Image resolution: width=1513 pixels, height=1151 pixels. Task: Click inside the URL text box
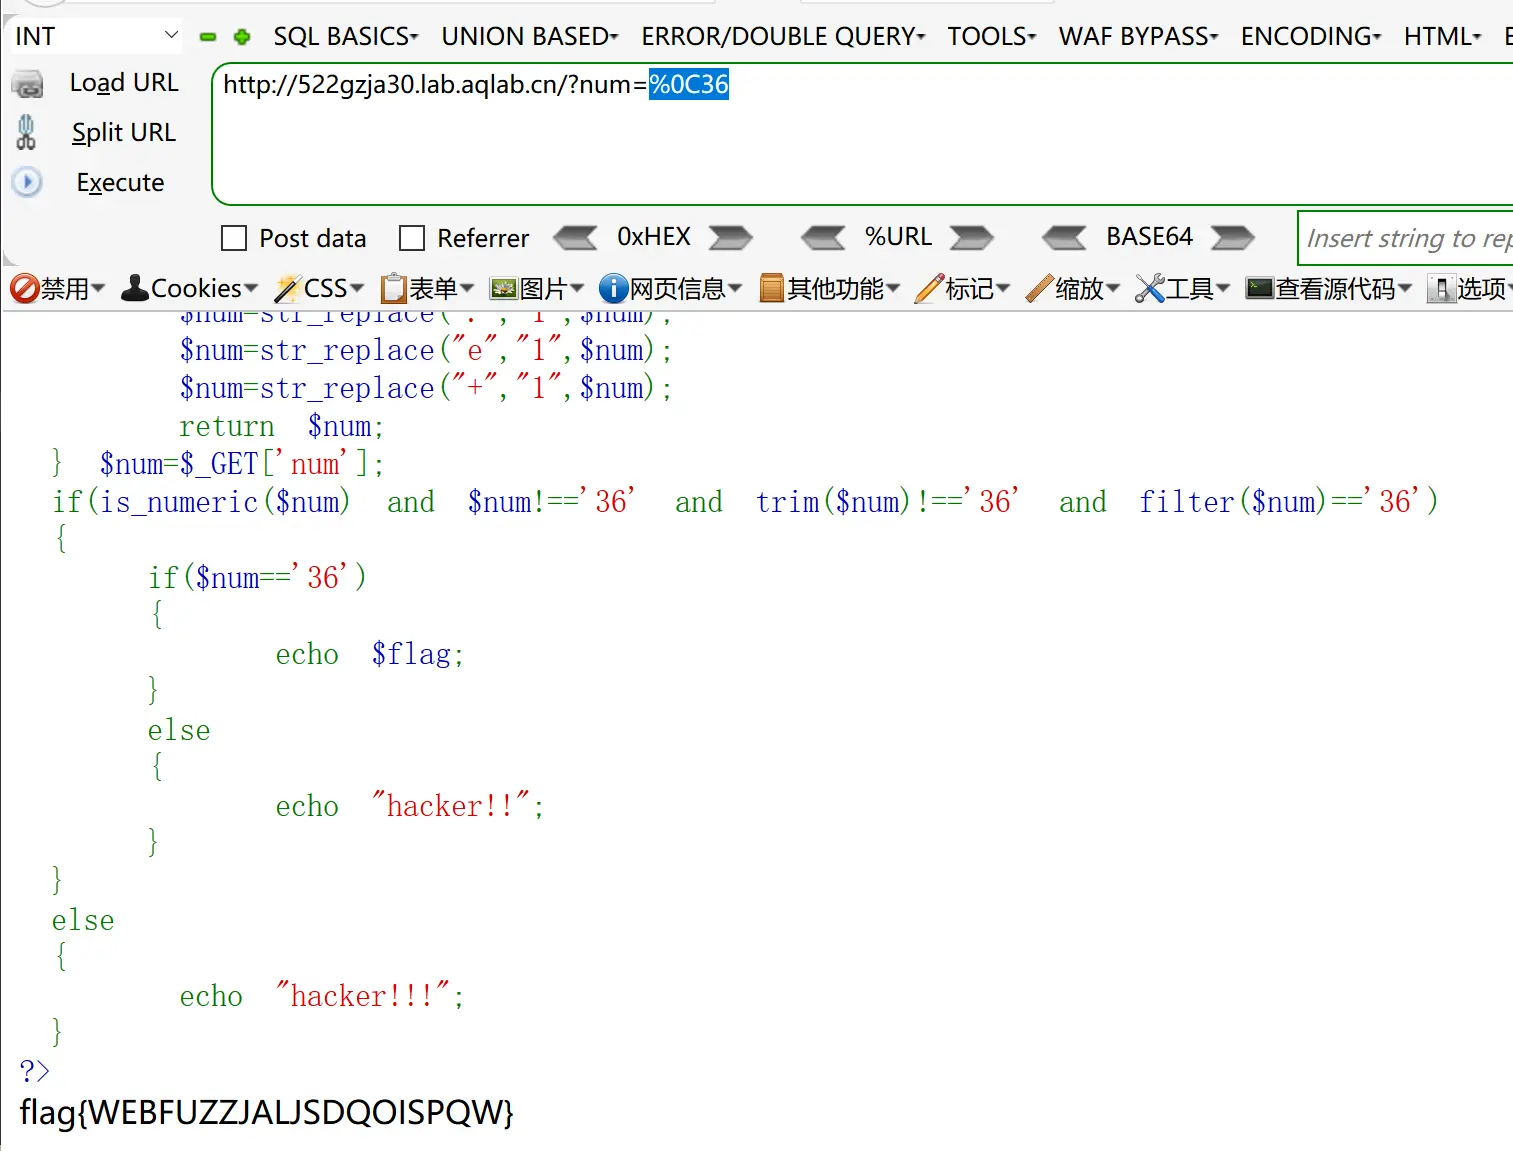tap(860, 140)
